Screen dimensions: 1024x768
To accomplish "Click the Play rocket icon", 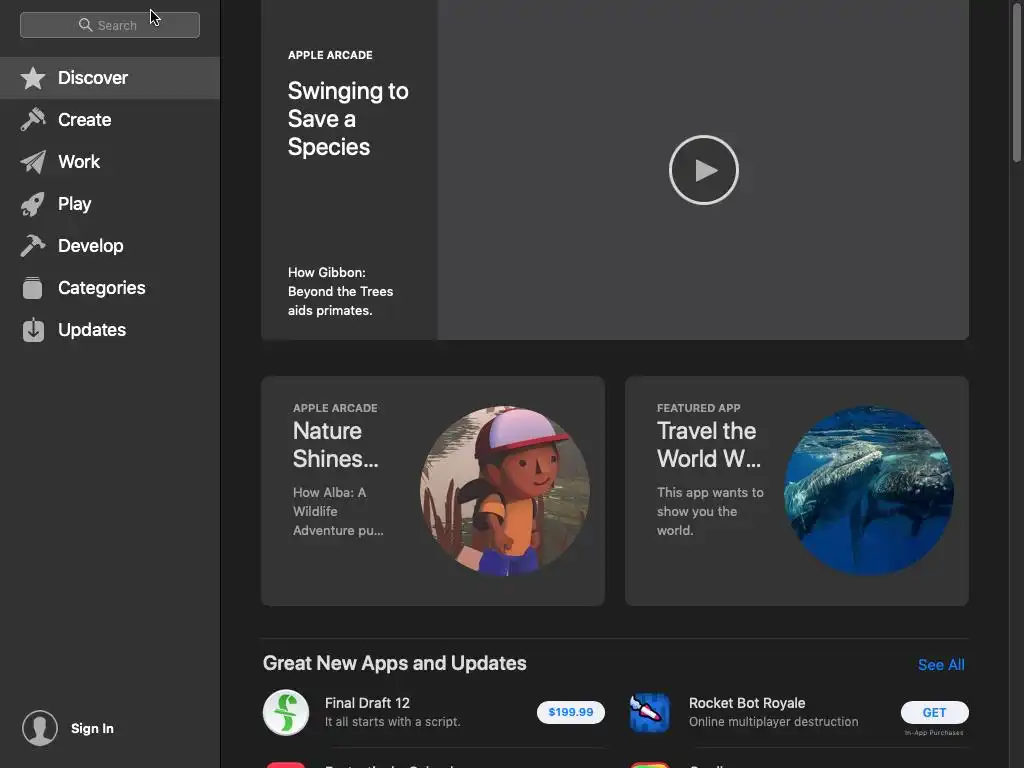I will tap(33, 204).
